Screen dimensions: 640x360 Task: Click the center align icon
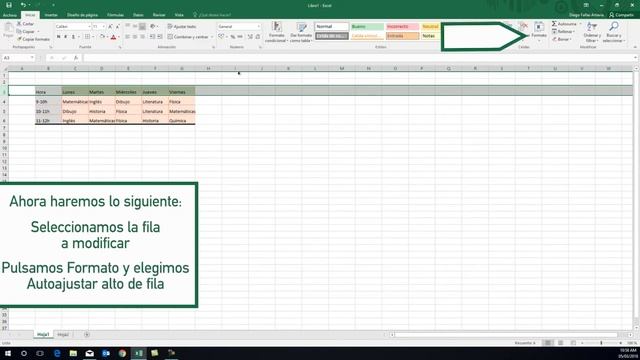tap(135, 37)
